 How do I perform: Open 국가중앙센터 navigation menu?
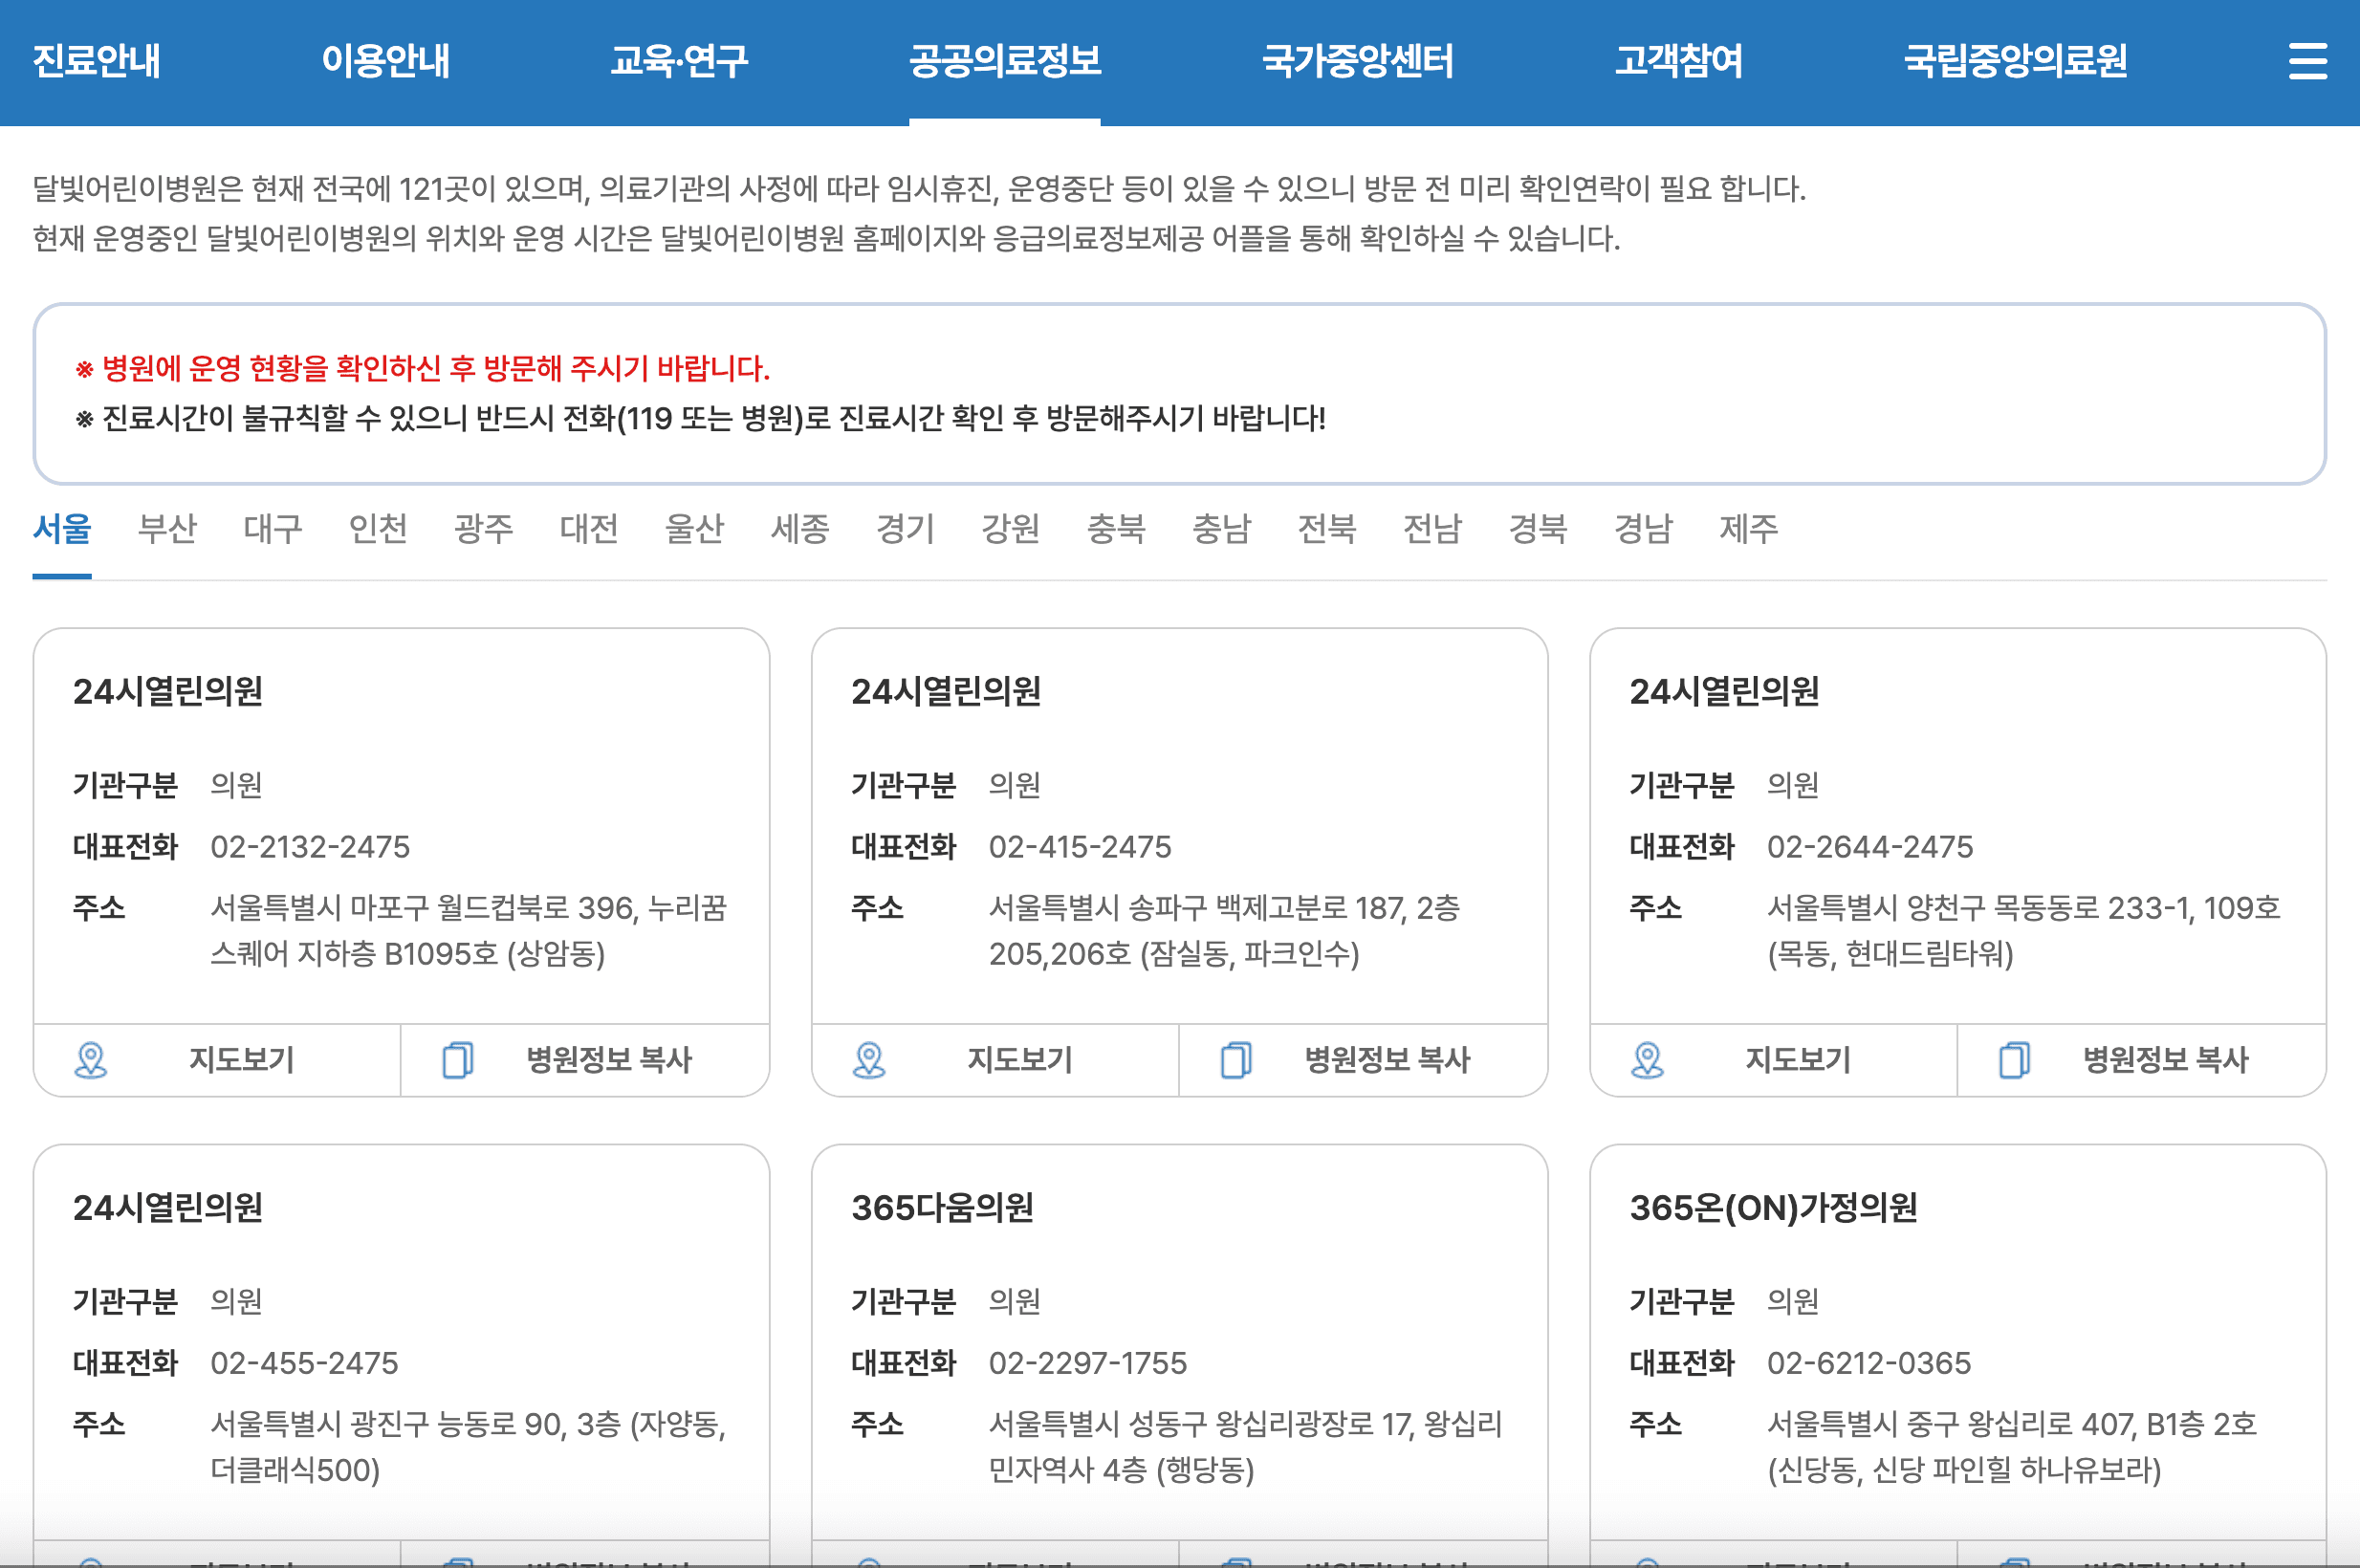[x=1357, y=61]
